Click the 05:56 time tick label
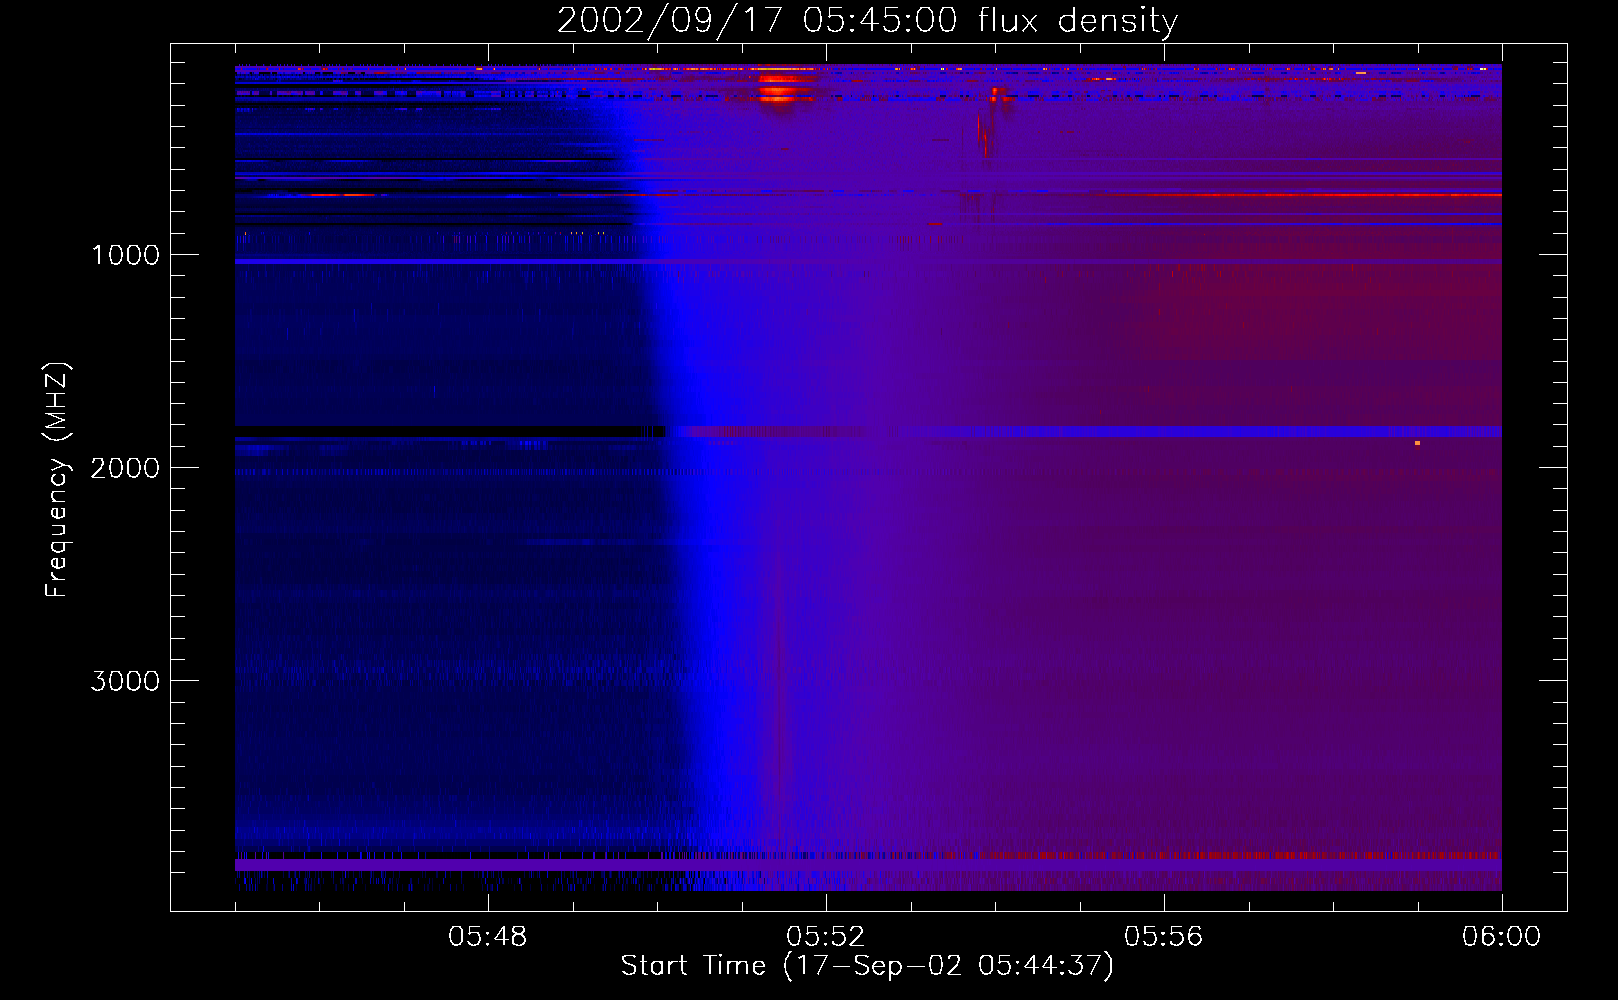 pyautogui.click(x=1164, y=937)
